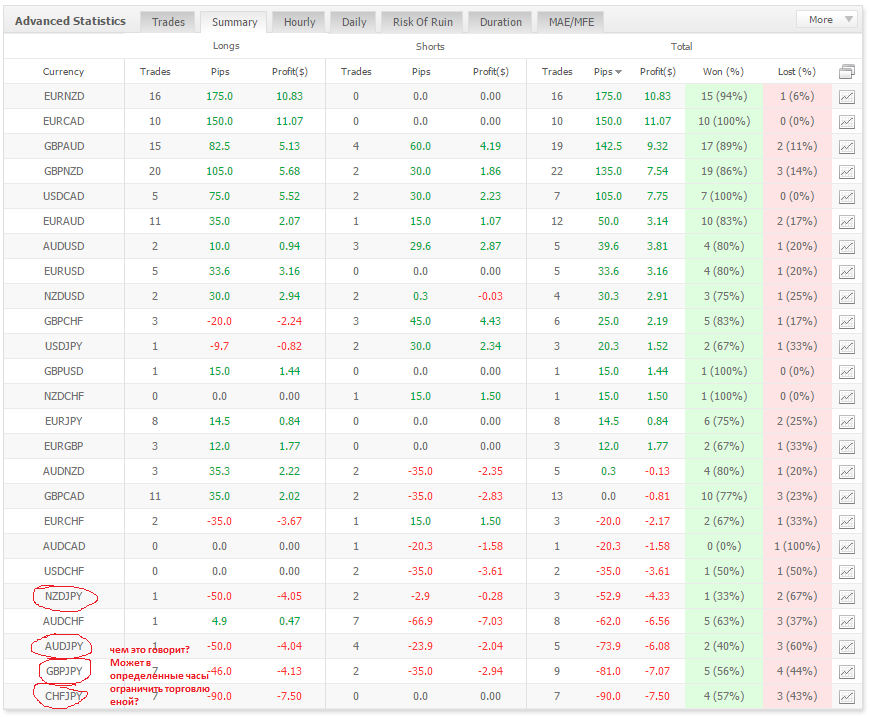
Task: Open the chart icon for AUDJPY row
Action: pos(846,647)
